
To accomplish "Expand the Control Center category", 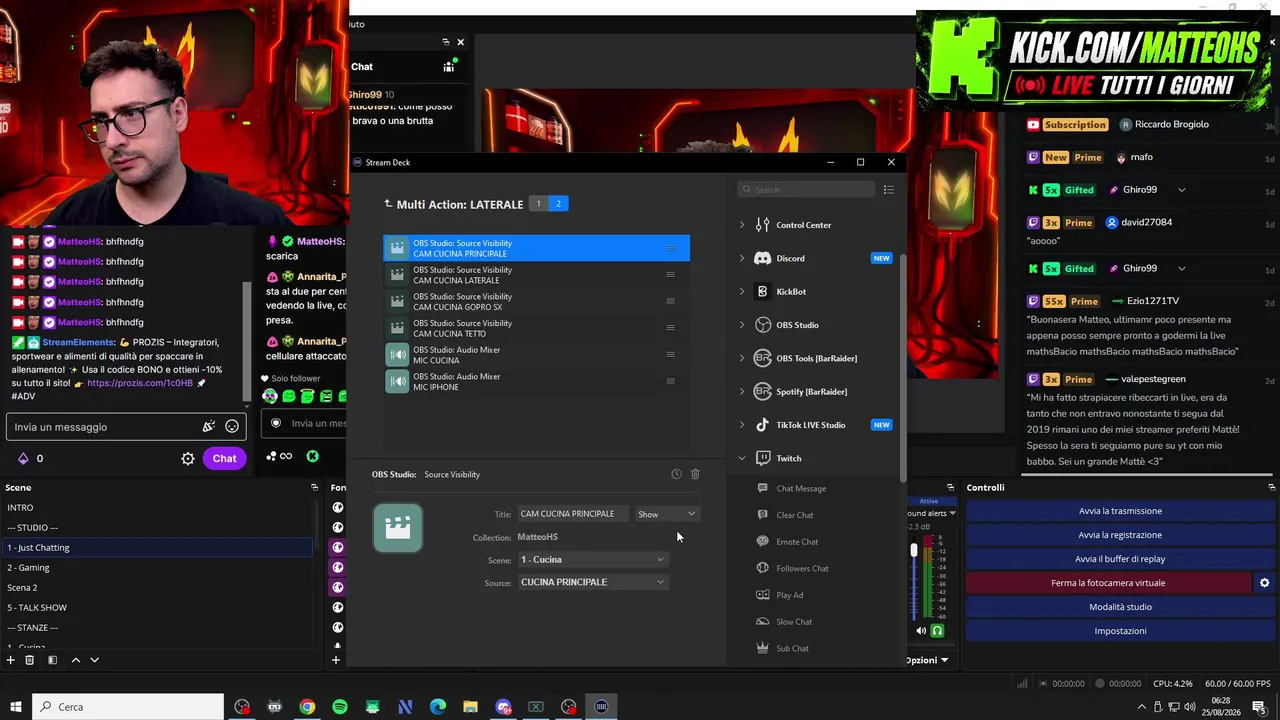I will click(x=742, y=225).
